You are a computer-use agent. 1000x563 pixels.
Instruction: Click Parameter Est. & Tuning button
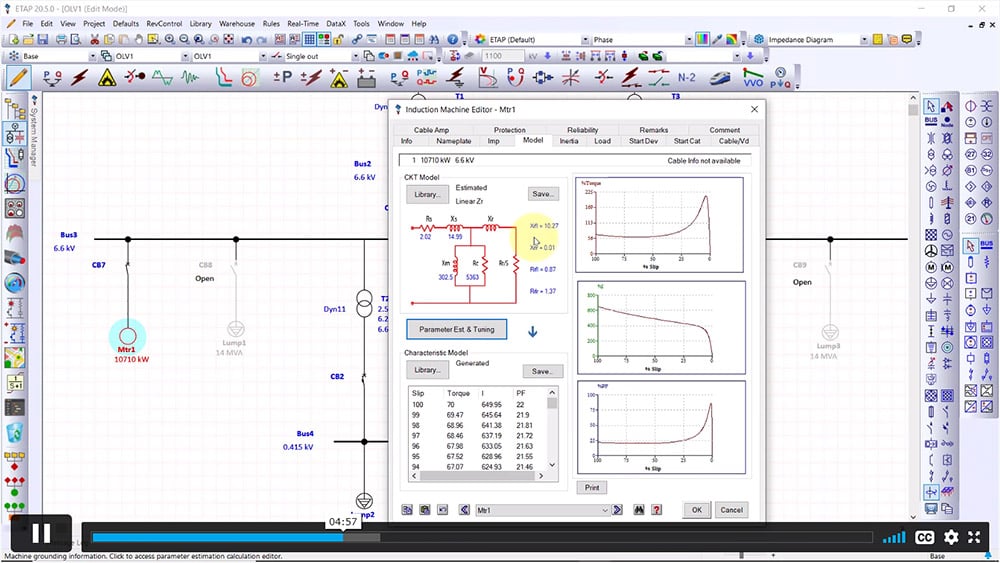457,330
